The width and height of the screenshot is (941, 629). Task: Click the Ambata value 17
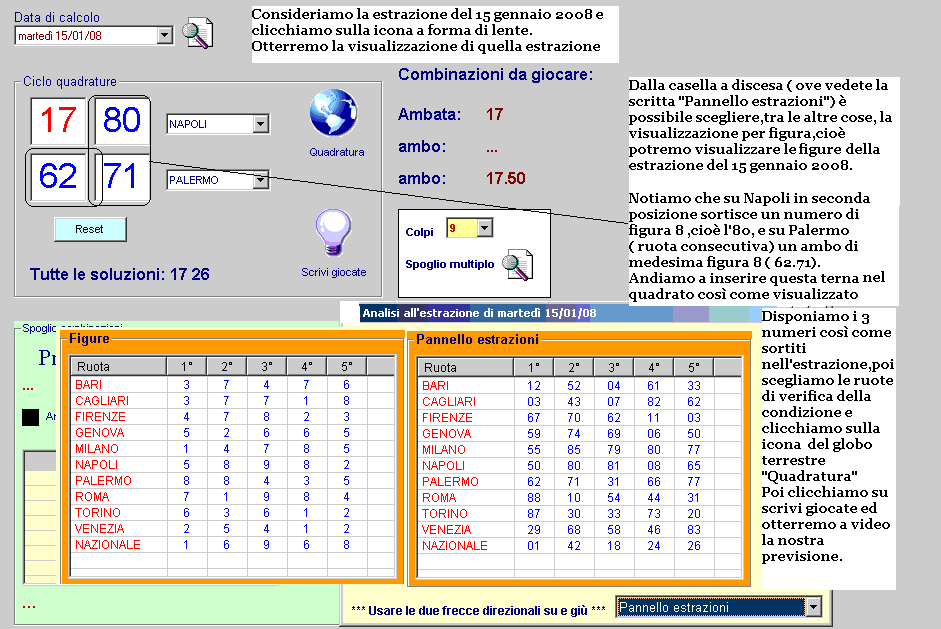[x=495, y=115]
